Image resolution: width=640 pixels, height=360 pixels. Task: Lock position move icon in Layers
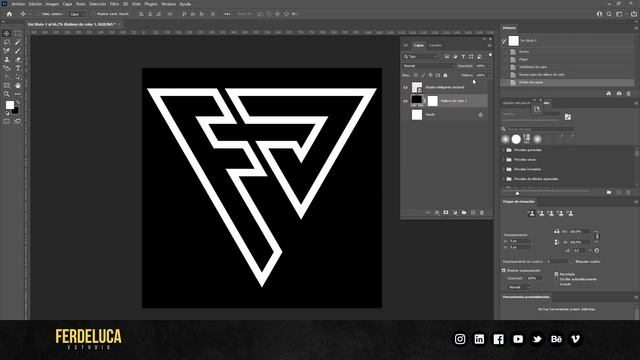[x=430, y=76]
